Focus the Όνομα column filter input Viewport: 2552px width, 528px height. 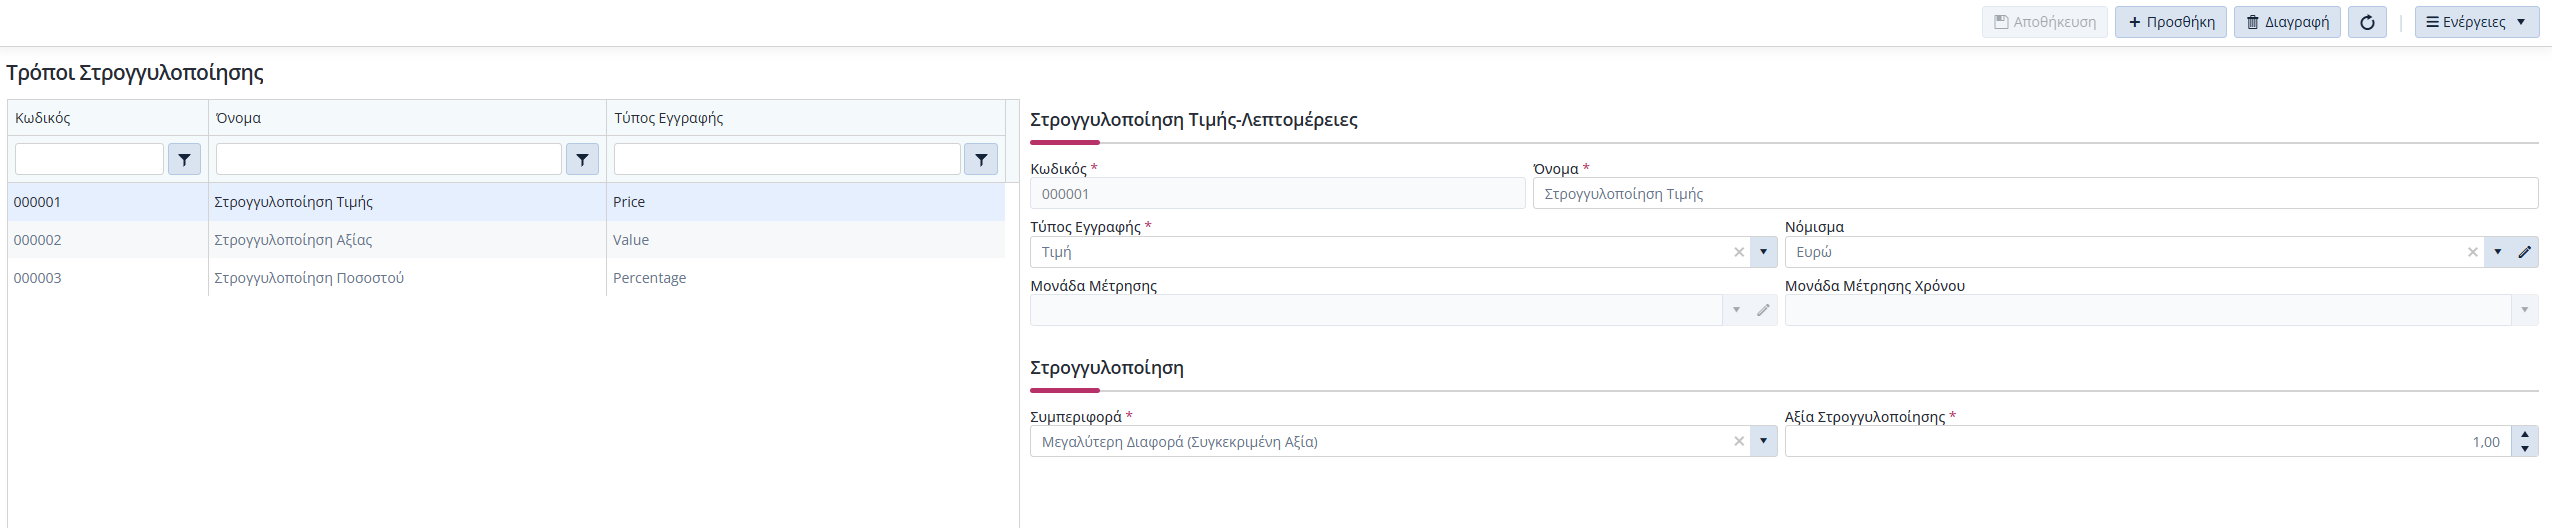click(x=389, y=159)
